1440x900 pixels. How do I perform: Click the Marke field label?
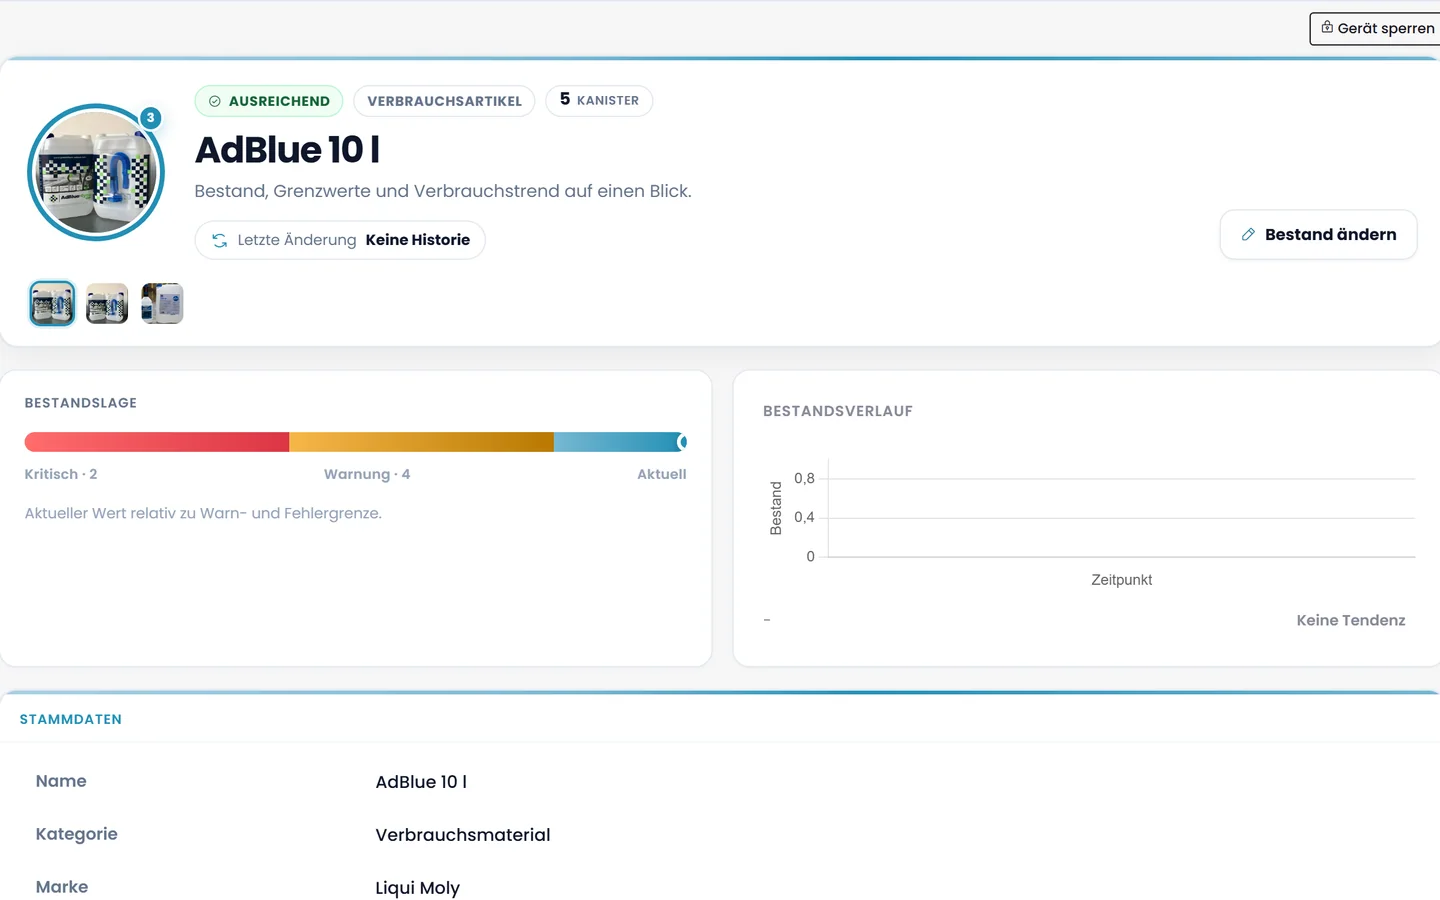tap(62, 887)
